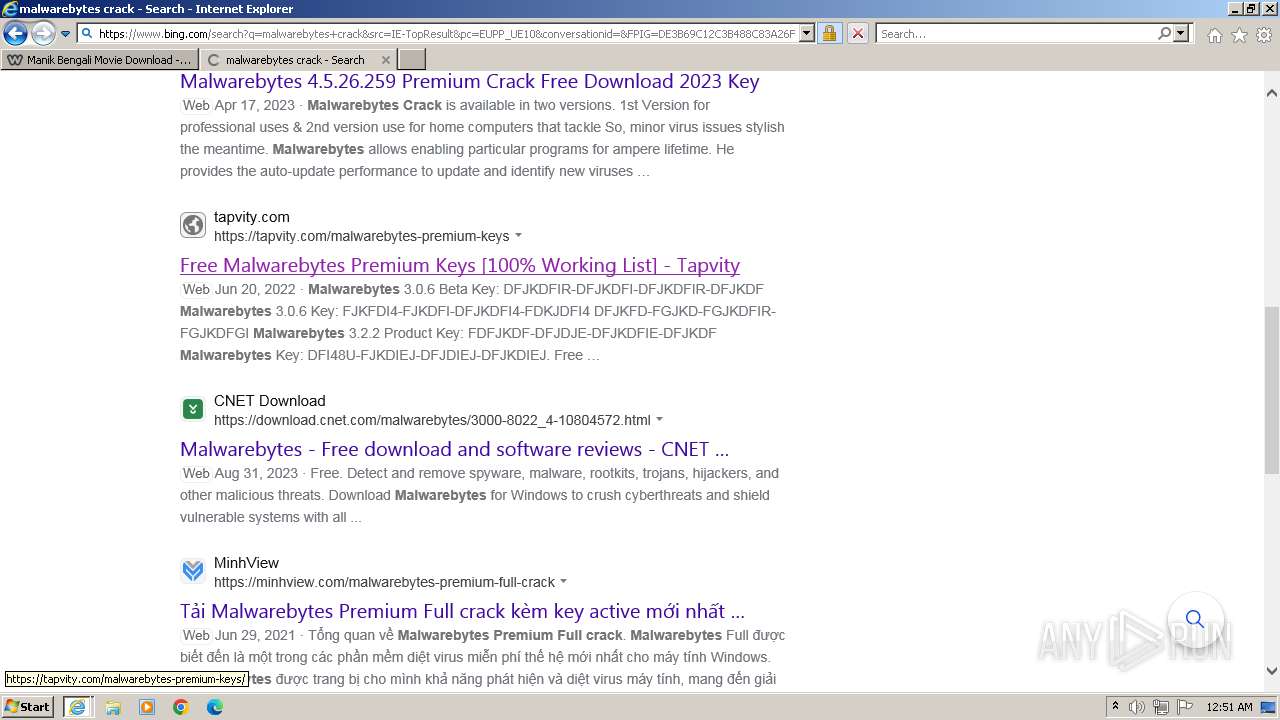
Task: Open Free Malwarebytes Premium Keys Tapvity link
Action: (x=460, y=265)
